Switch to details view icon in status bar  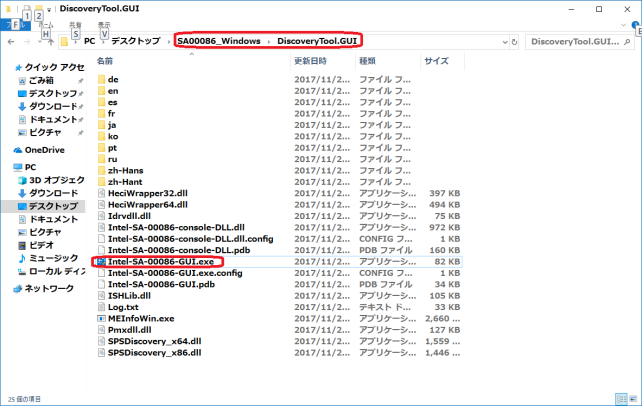(x=622, y=399)
